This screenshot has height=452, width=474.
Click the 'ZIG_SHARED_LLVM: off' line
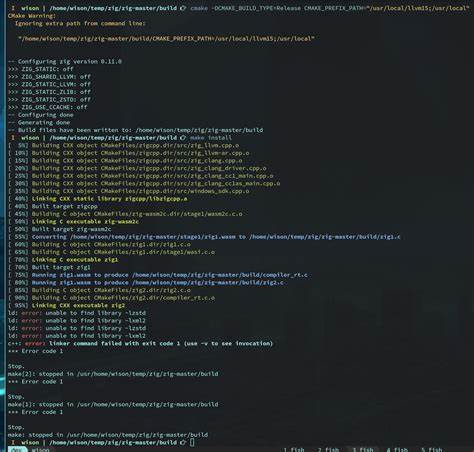point(49,77)
